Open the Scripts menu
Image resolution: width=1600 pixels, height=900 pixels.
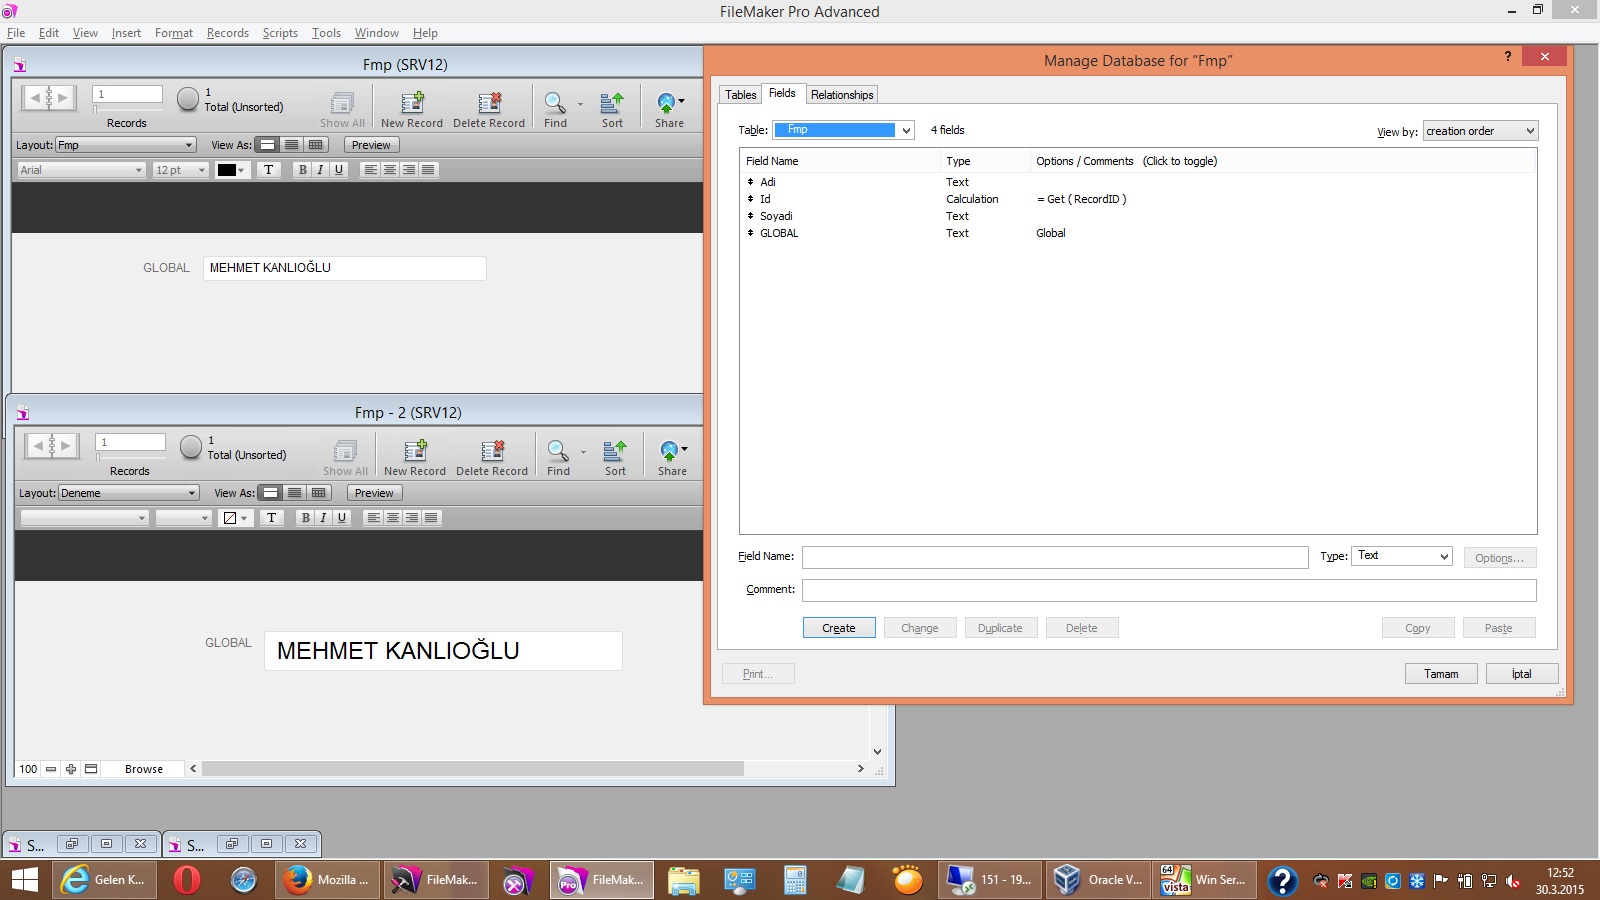(280, 33)
